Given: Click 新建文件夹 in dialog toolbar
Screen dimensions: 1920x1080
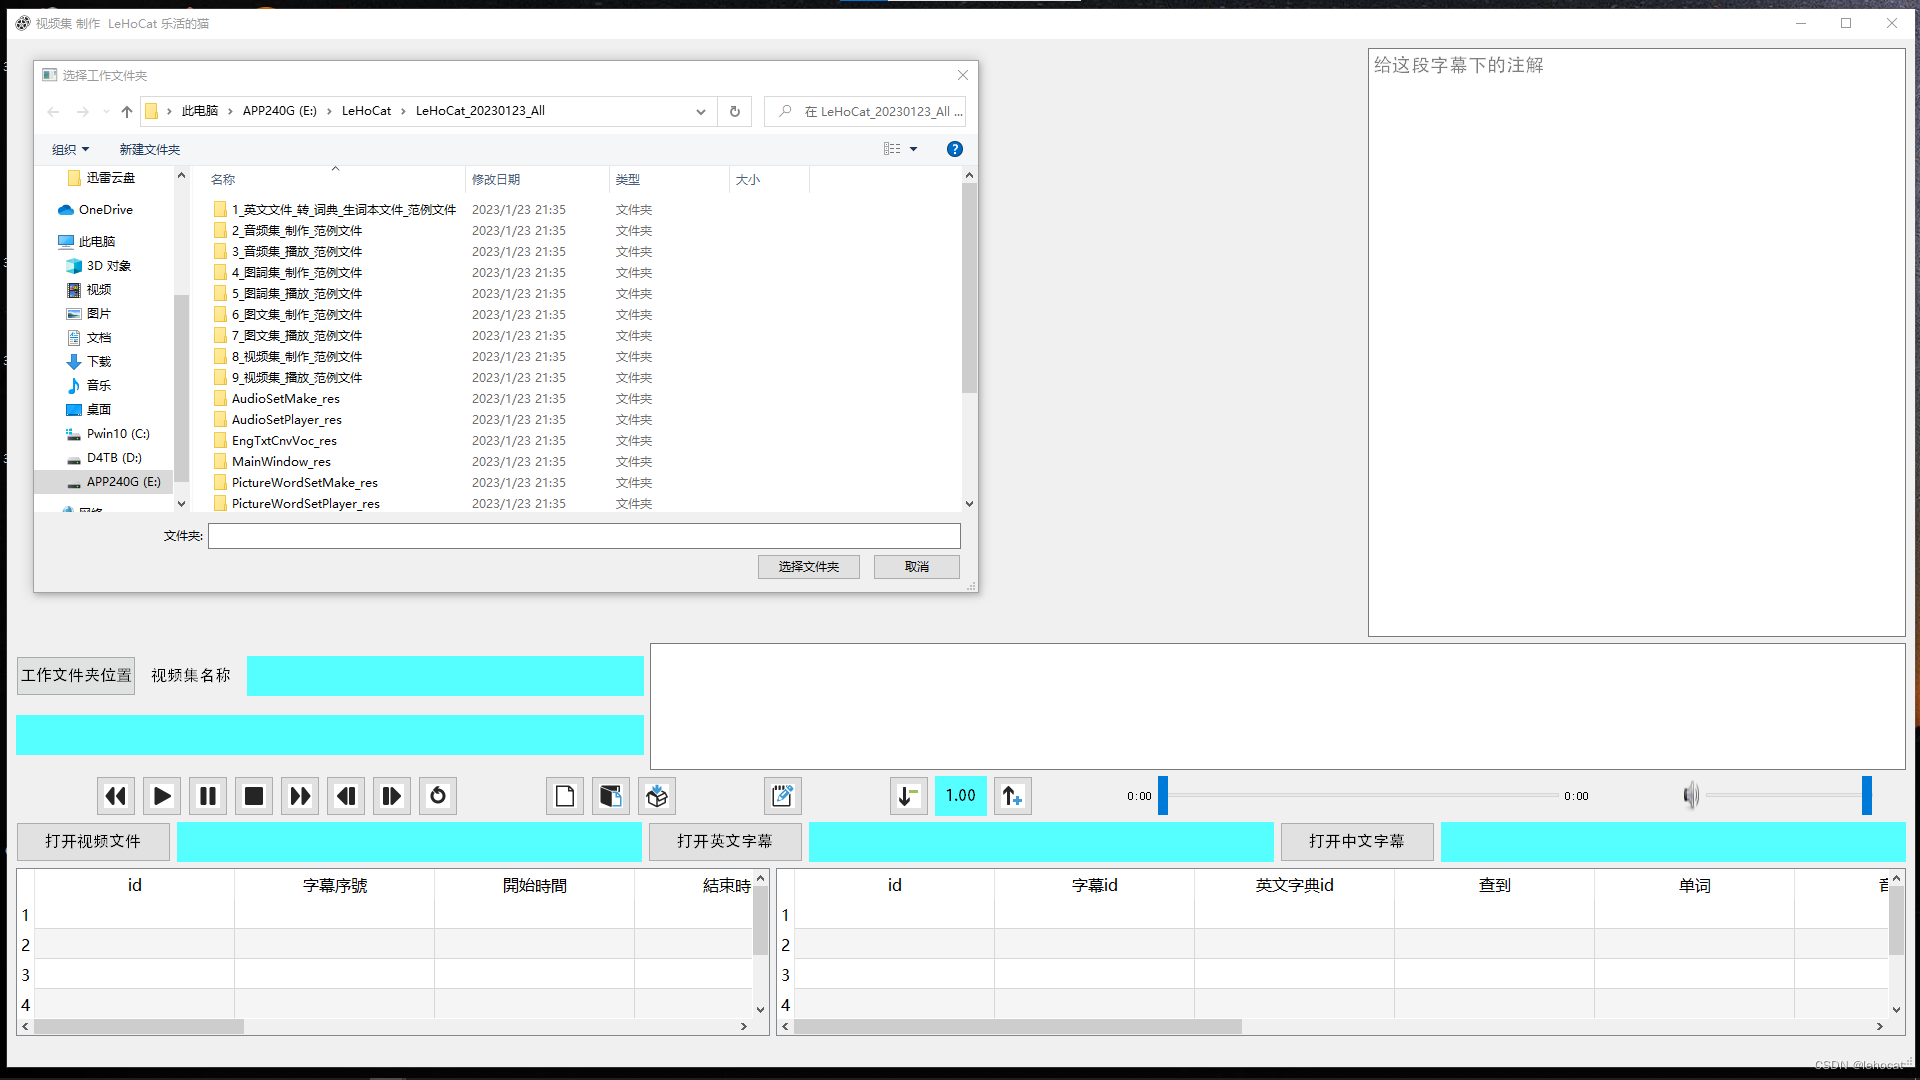Looking at the screenshot, I should (150, 149).
